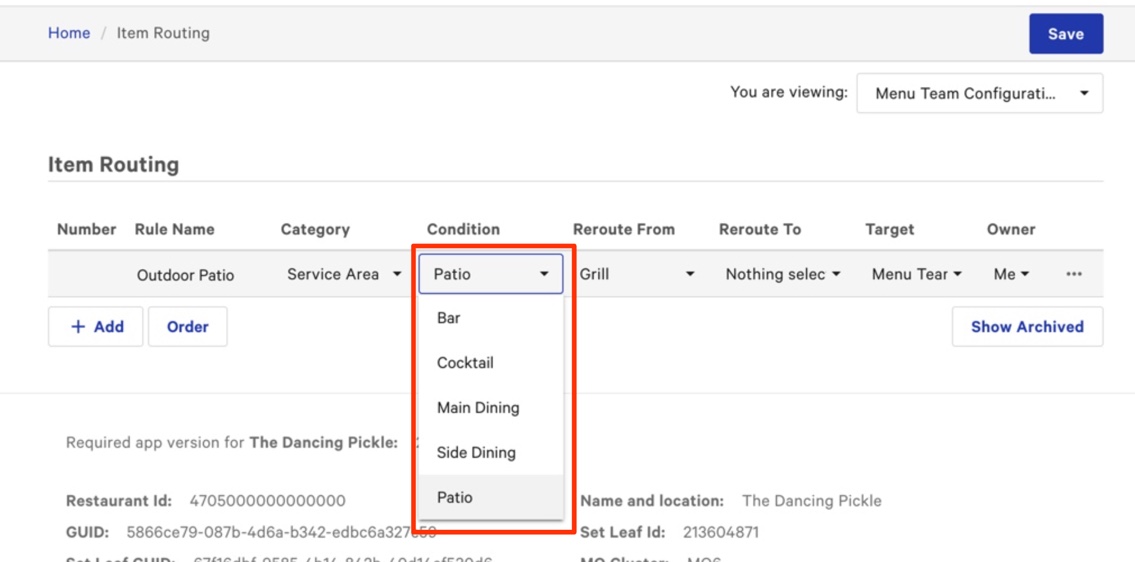Choose Main Dining in the dropdown list

[477, 408]
